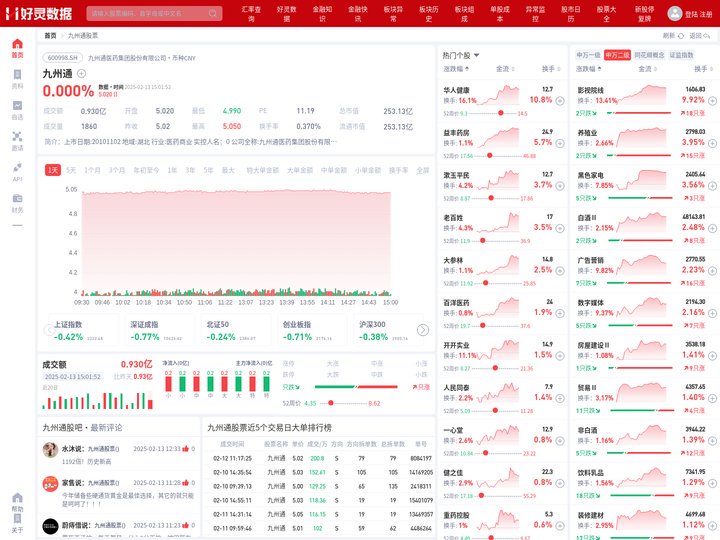Add 大参林 with its plus icon

coord(560,271)
